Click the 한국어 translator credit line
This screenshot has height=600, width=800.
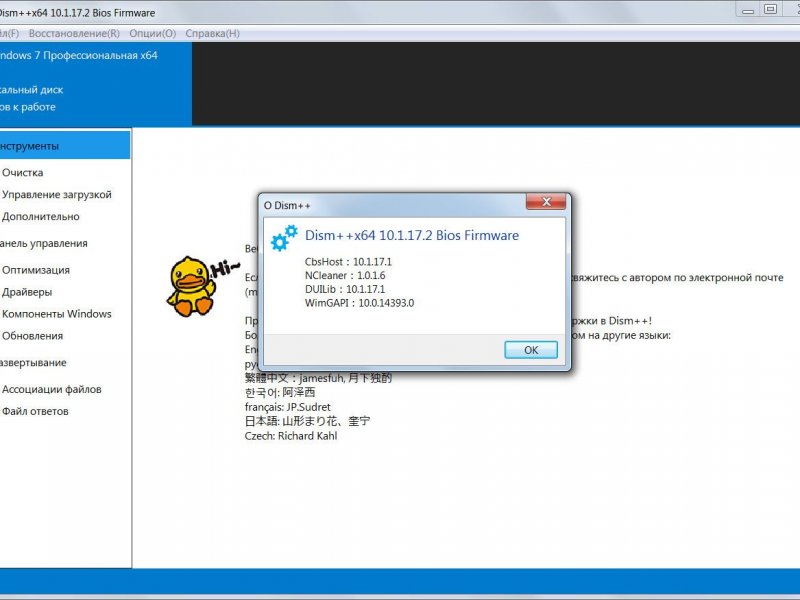(x=280, y=392)
